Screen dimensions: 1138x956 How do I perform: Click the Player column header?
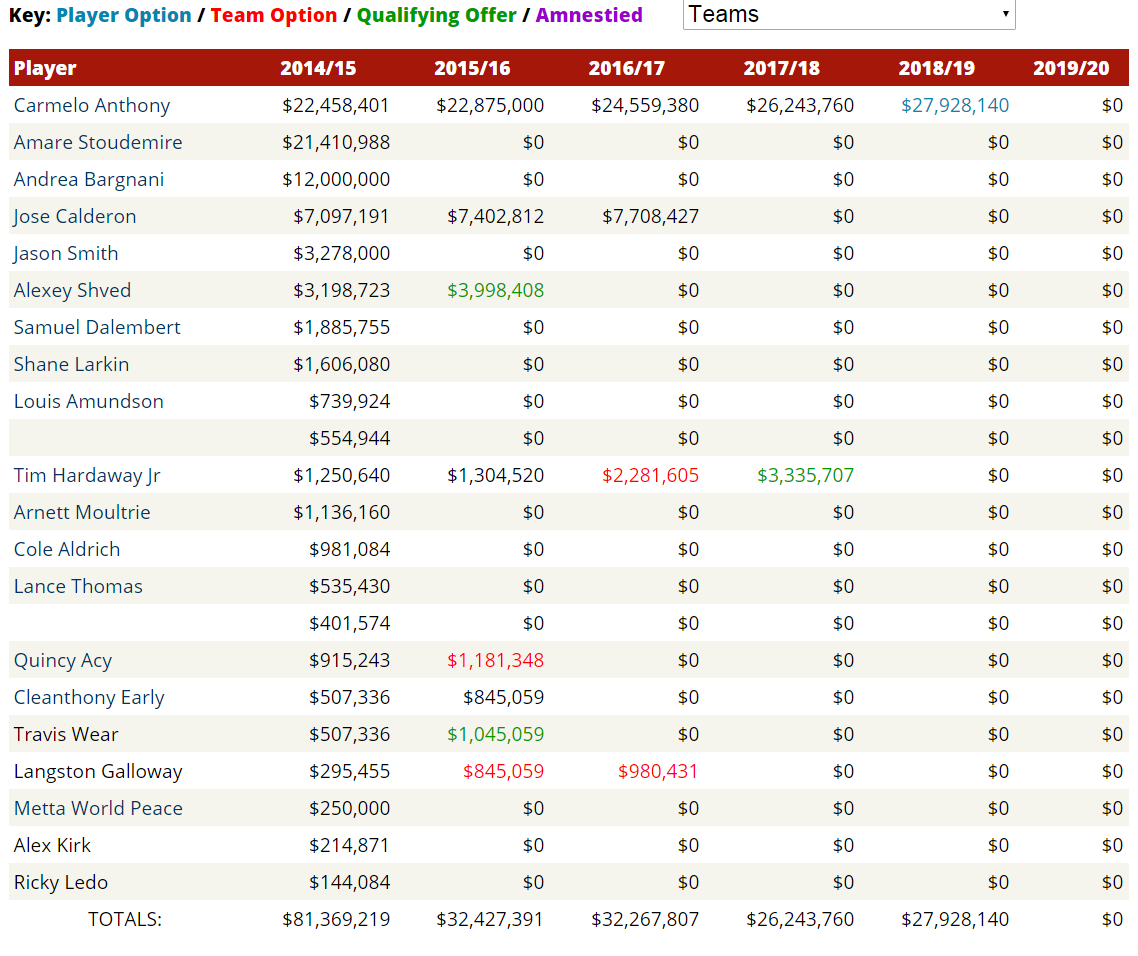(x=45, y=69)
